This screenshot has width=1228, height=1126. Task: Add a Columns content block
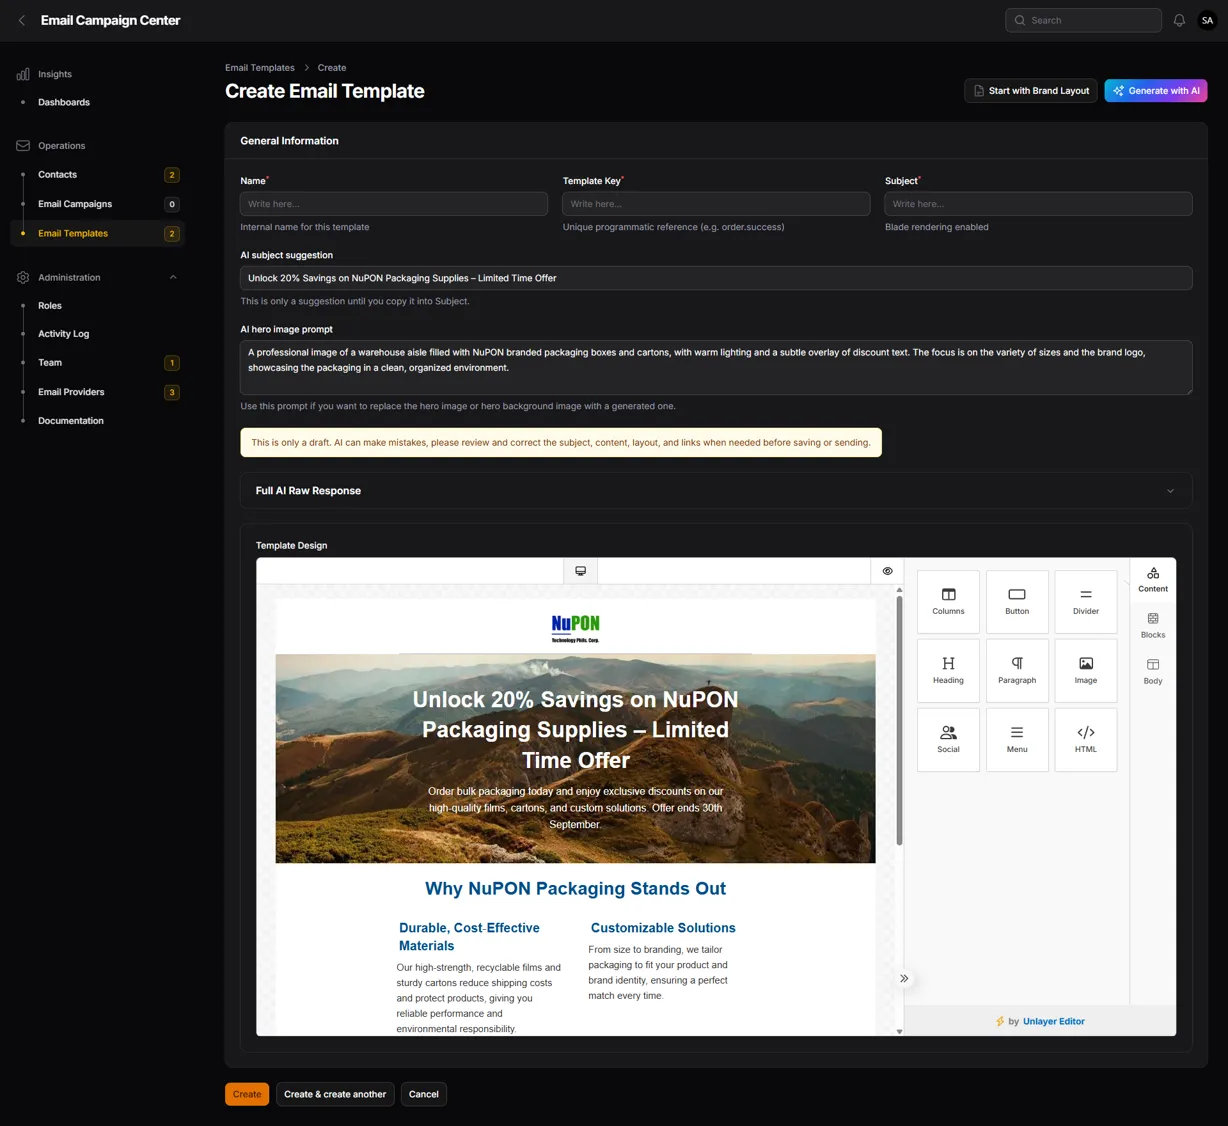point(948,601)
